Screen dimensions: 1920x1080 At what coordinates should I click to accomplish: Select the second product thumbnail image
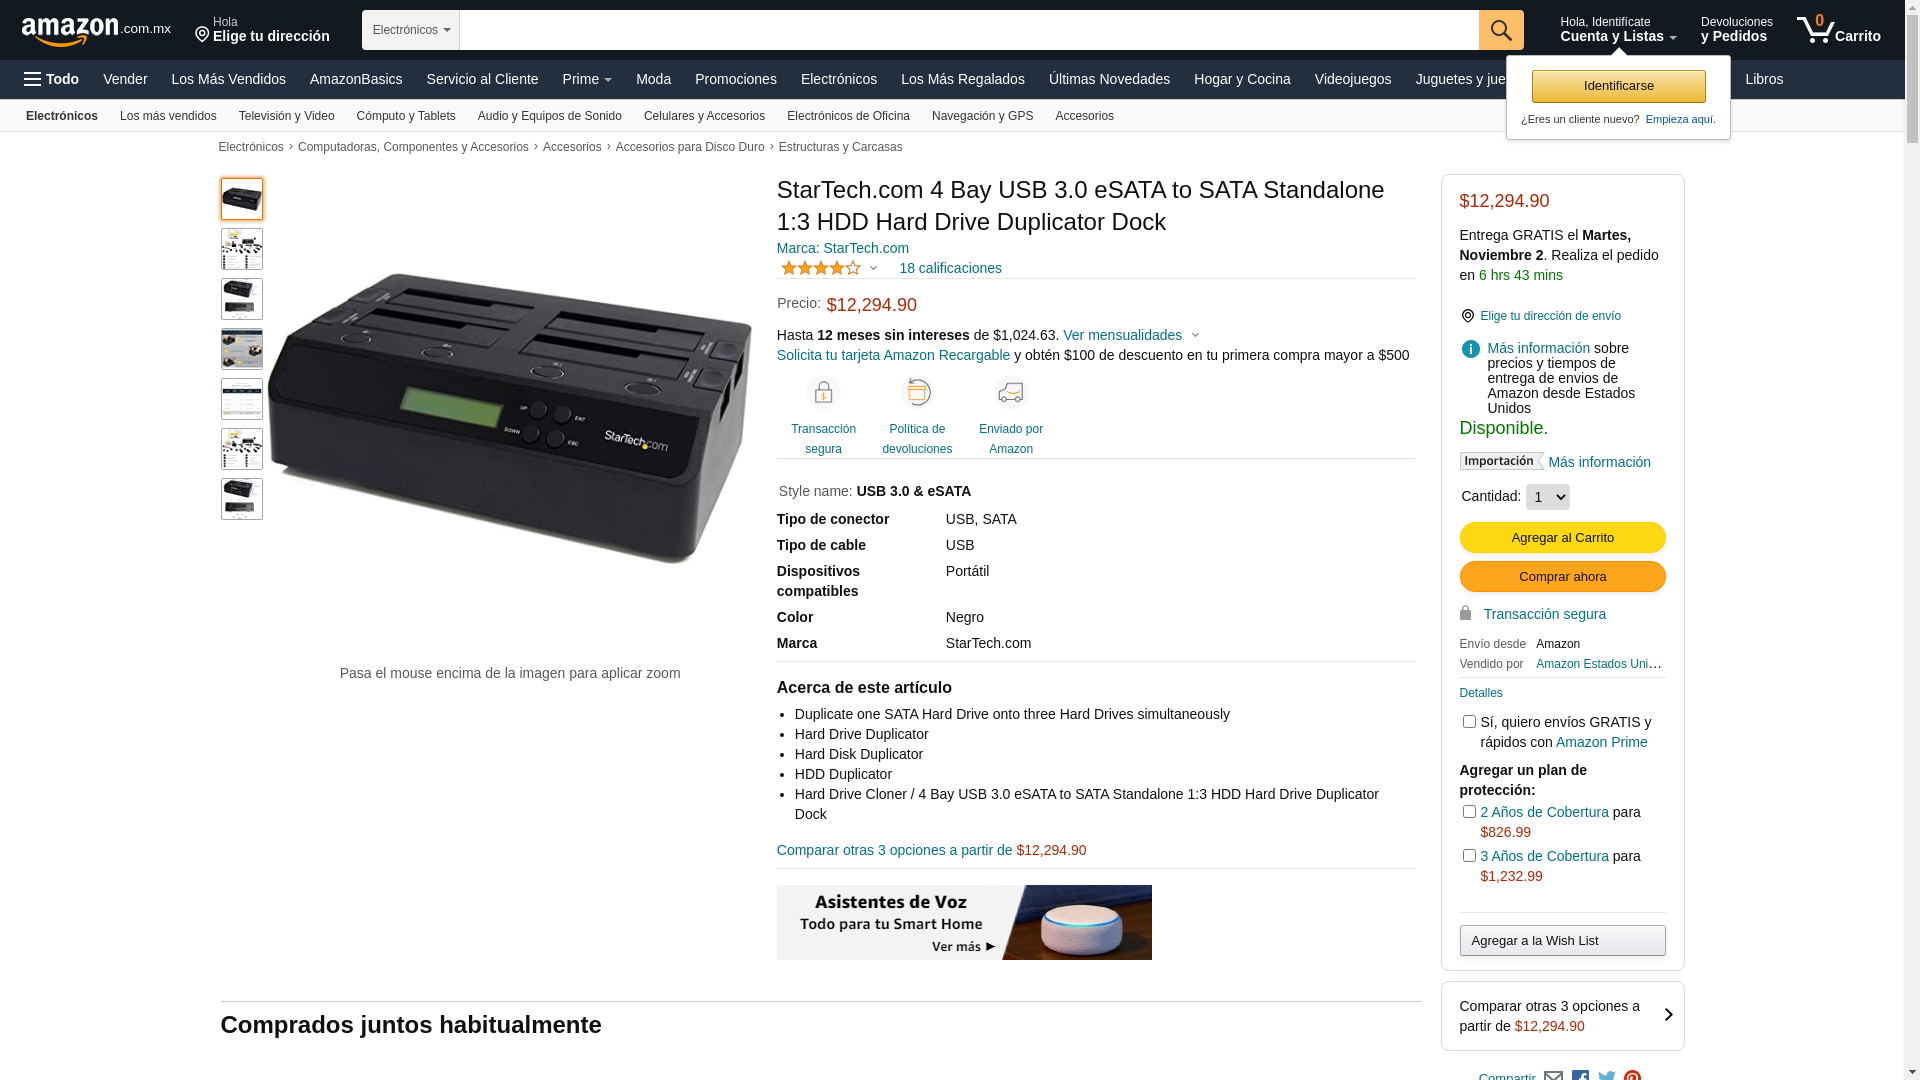point(242,249)
